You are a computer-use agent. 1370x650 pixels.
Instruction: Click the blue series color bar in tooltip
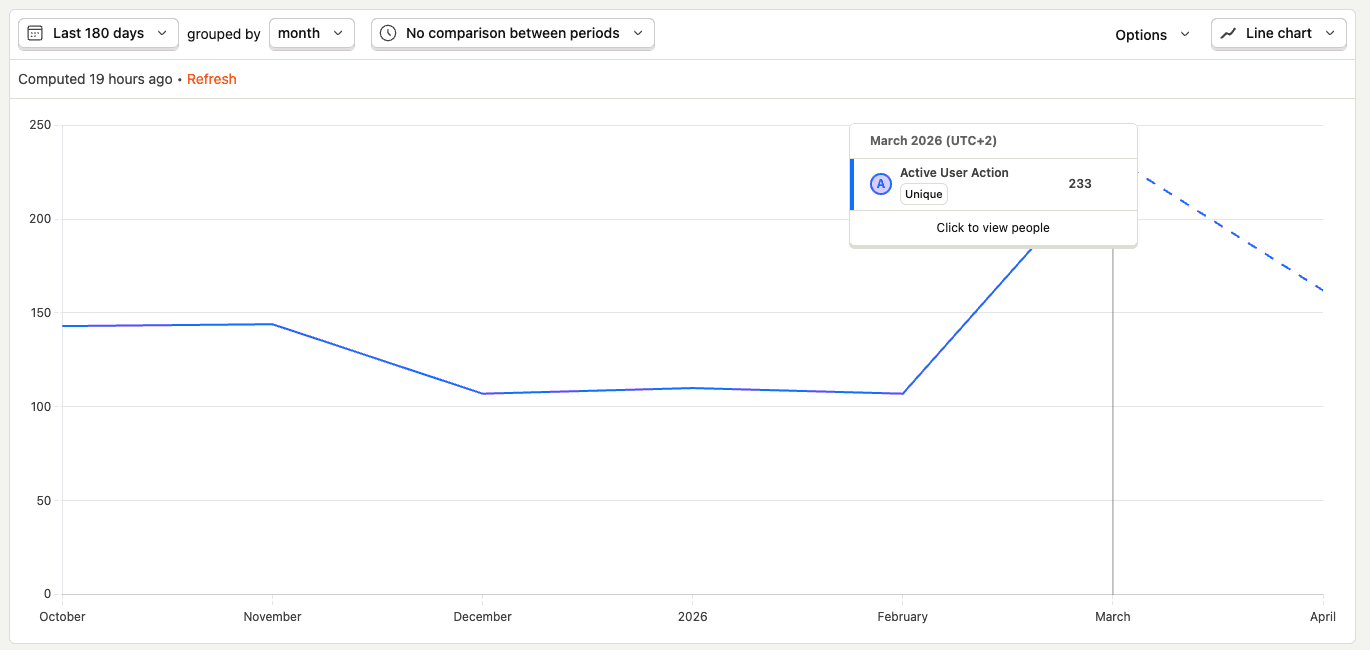852,184
